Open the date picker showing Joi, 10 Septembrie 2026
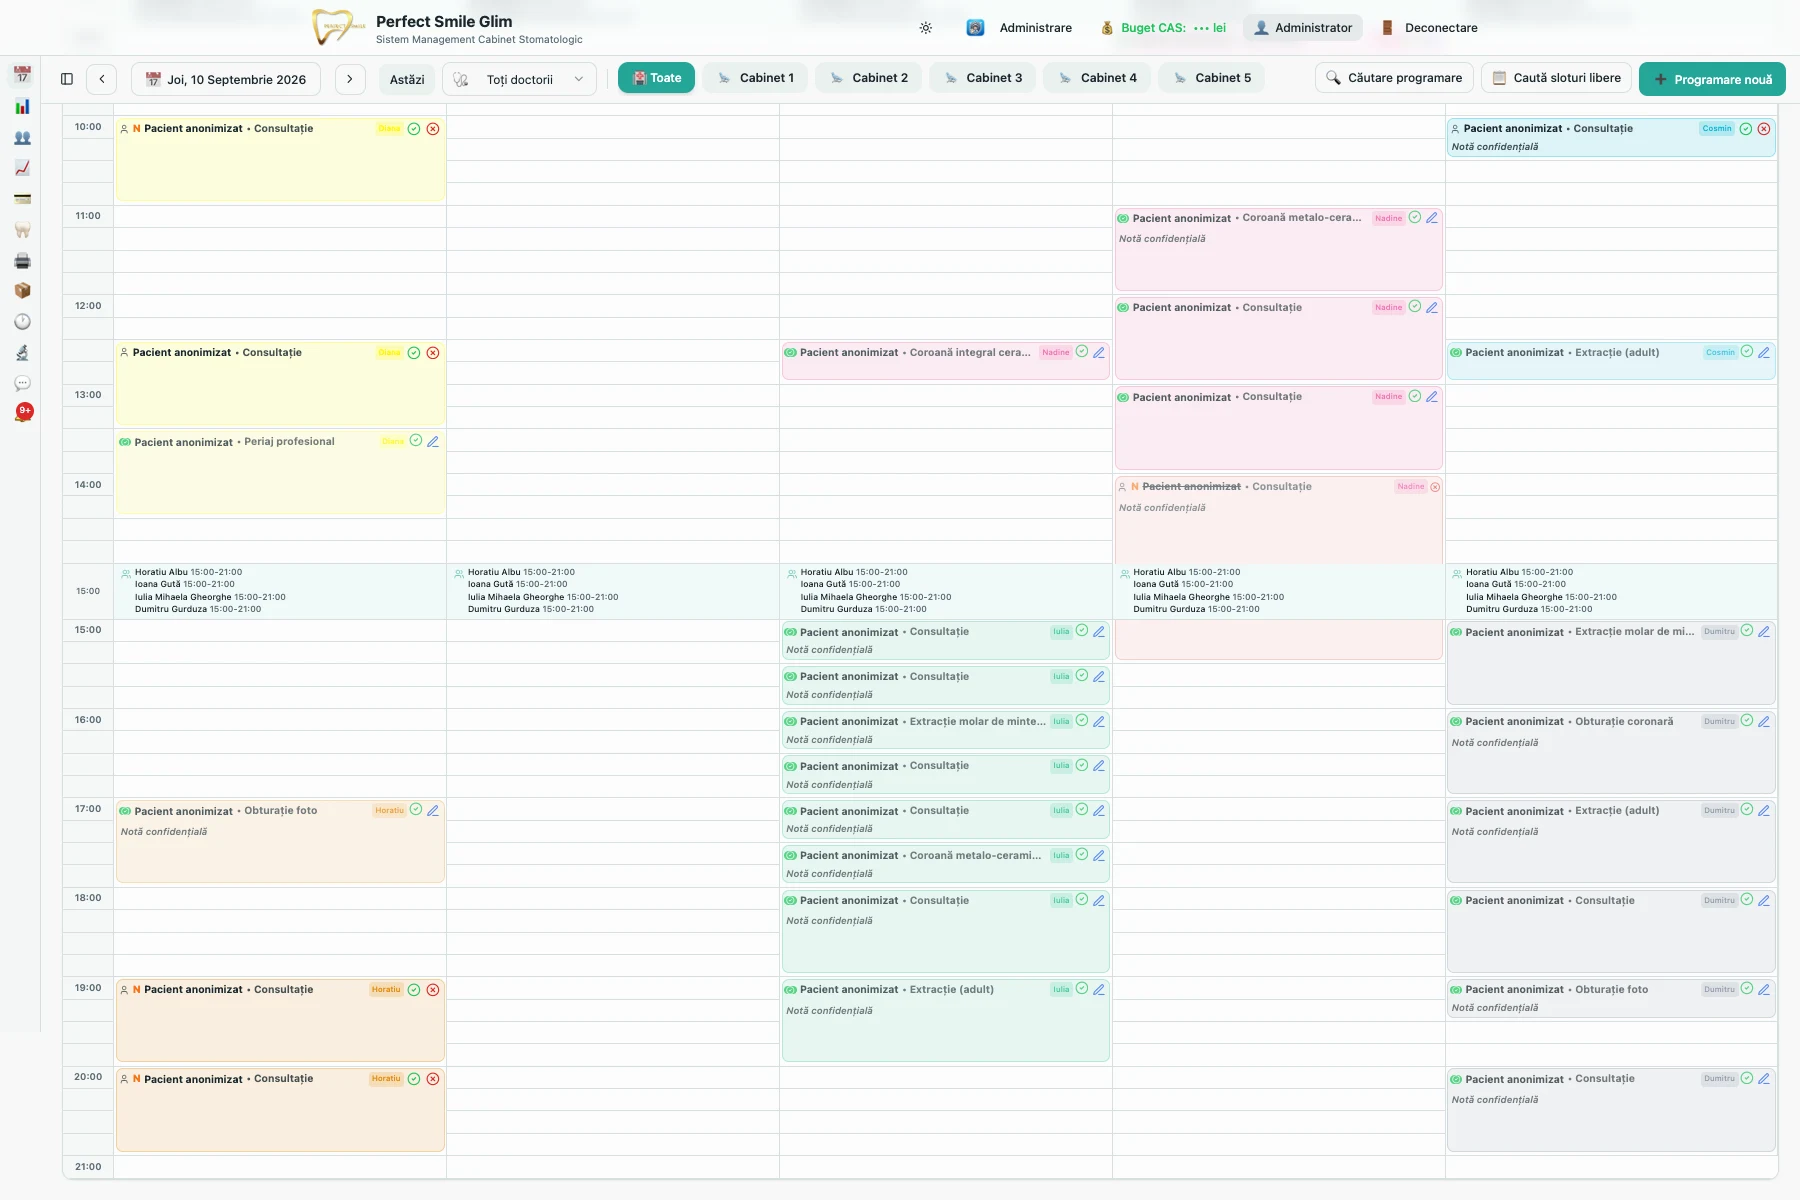Image resolution: width=1800 pixels, height=1200 pixels. coord(226,79)
